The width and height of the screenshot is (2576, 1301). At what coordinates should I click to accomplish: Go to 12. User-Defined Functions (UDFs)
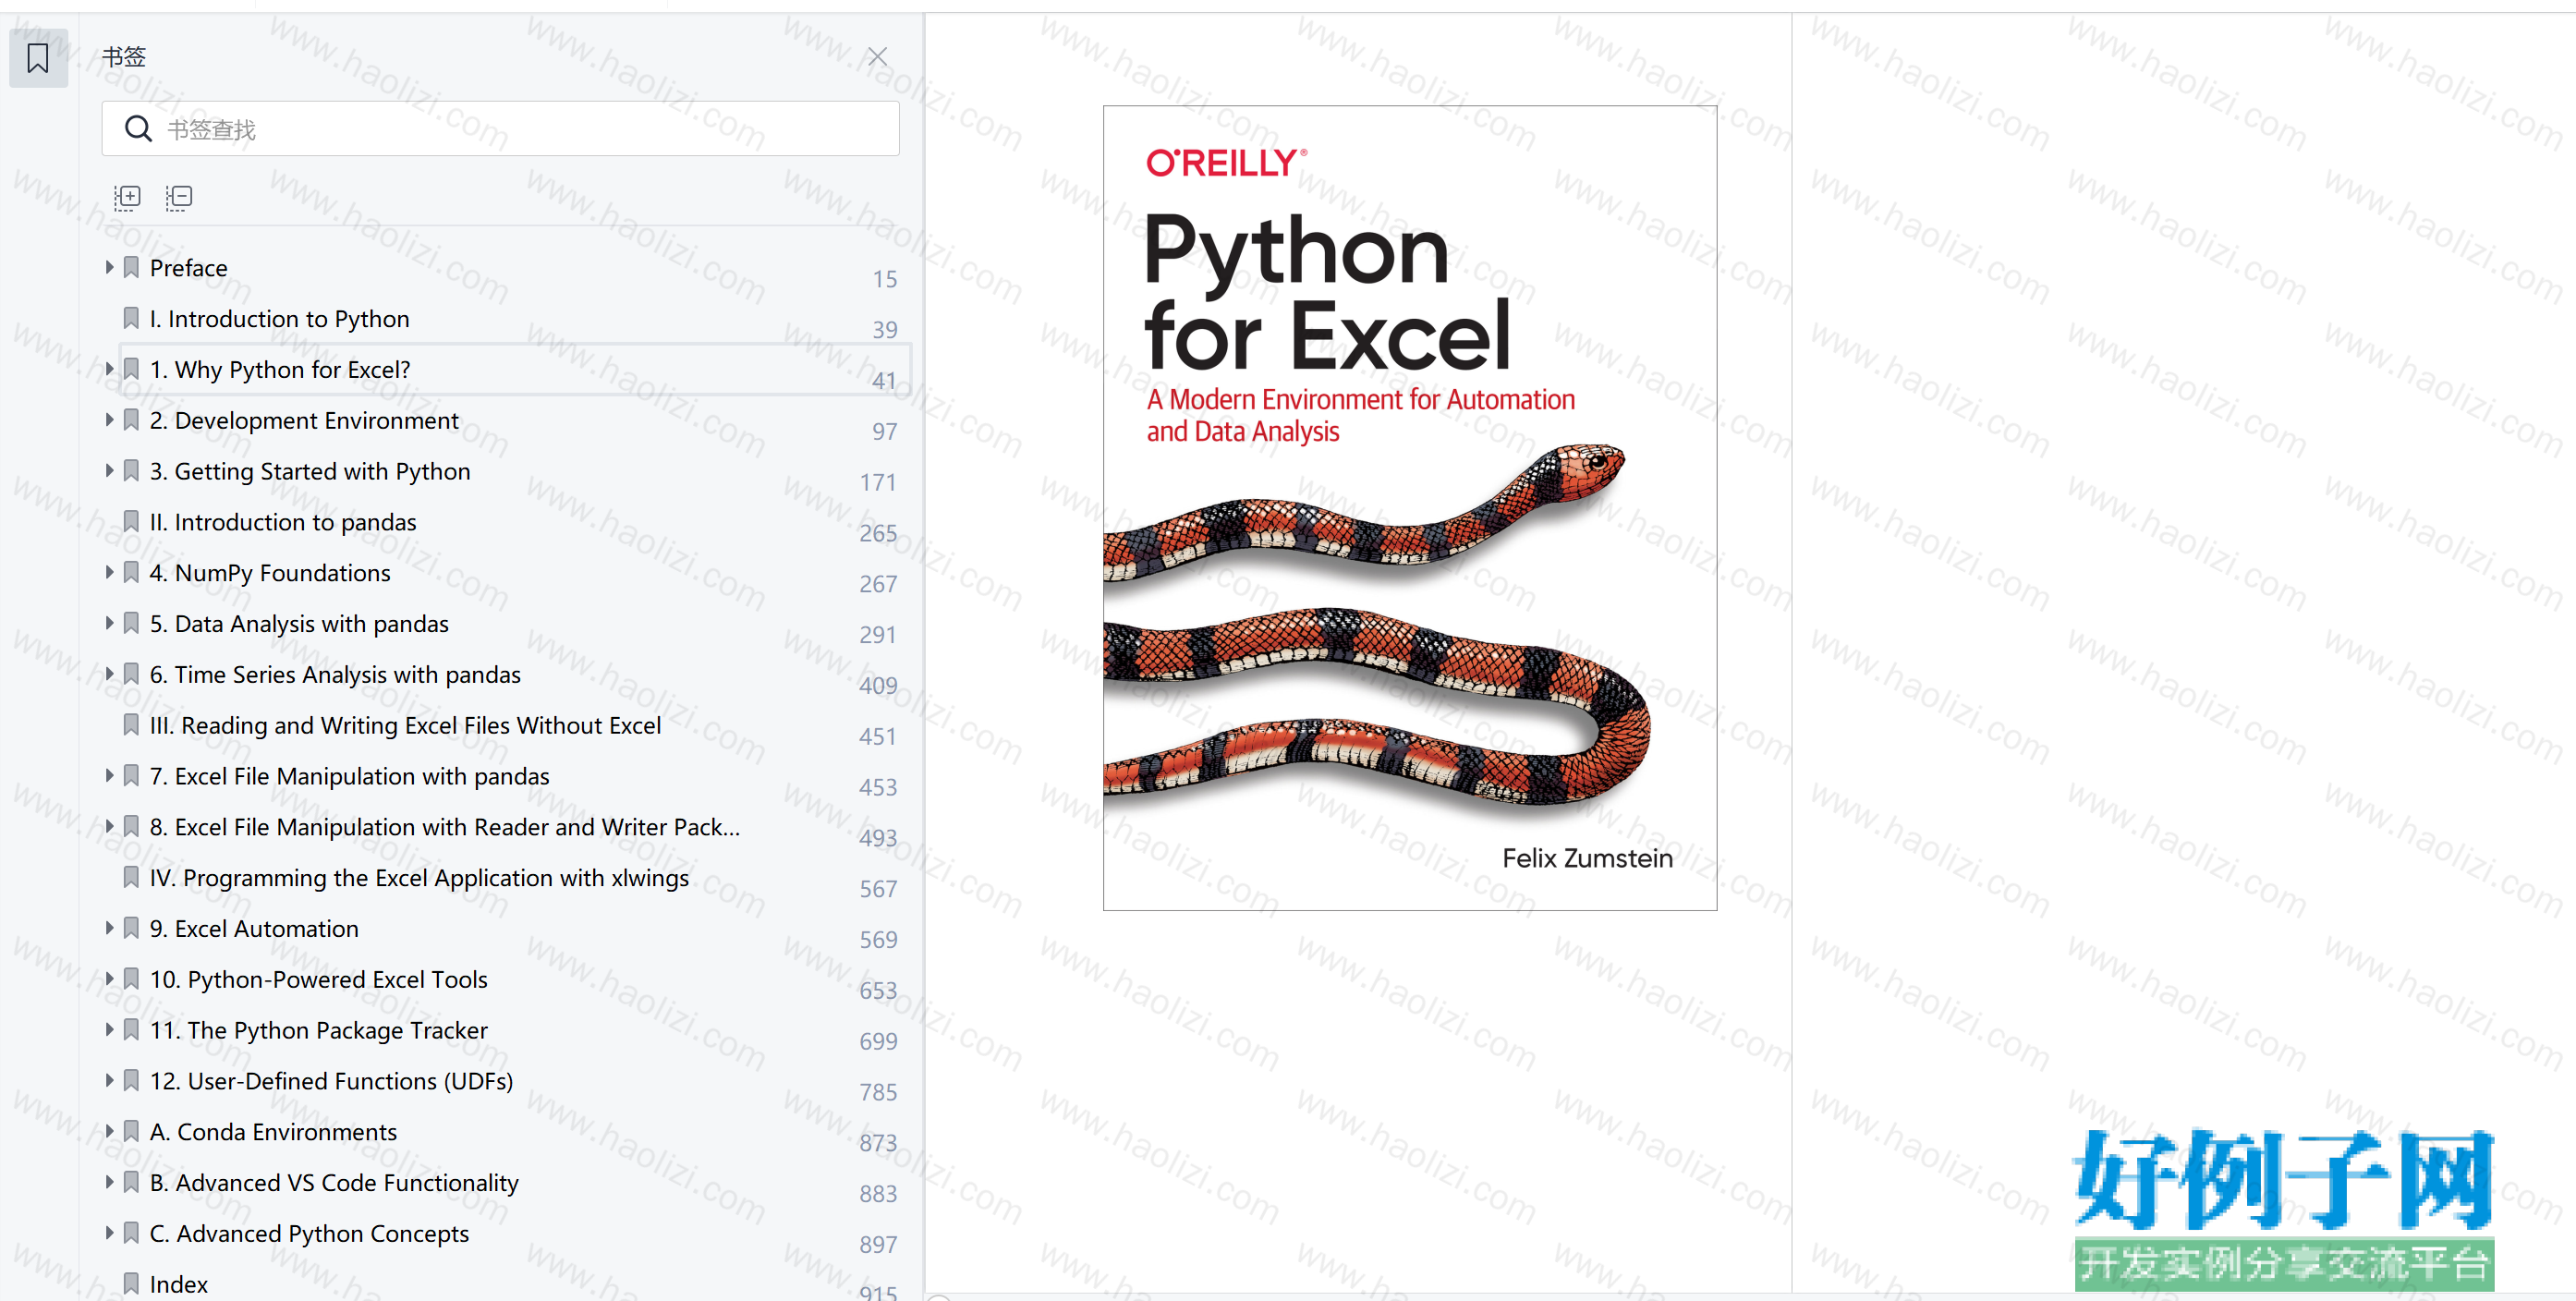[x=331, y=1082]
